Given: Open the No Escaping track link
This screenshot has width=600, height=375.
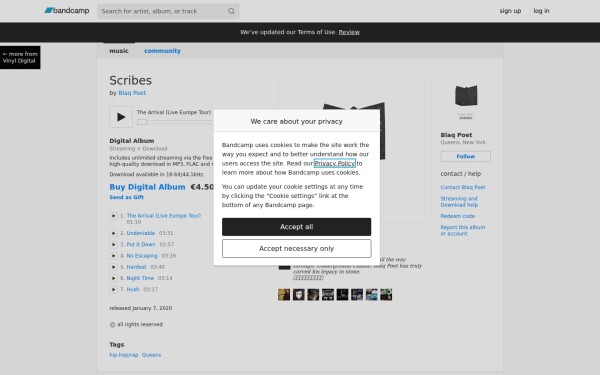Looking at the screenshot, I should (142, 256).
